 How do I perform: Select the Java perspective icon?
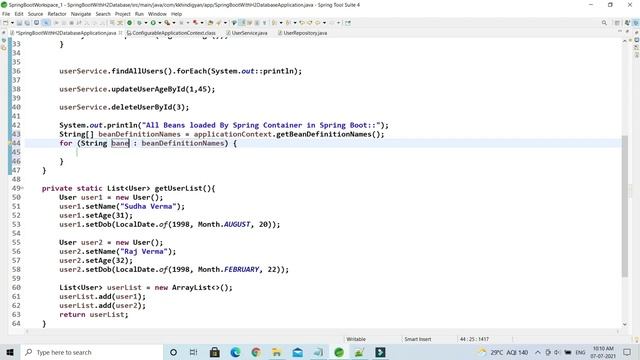[627, 23]
